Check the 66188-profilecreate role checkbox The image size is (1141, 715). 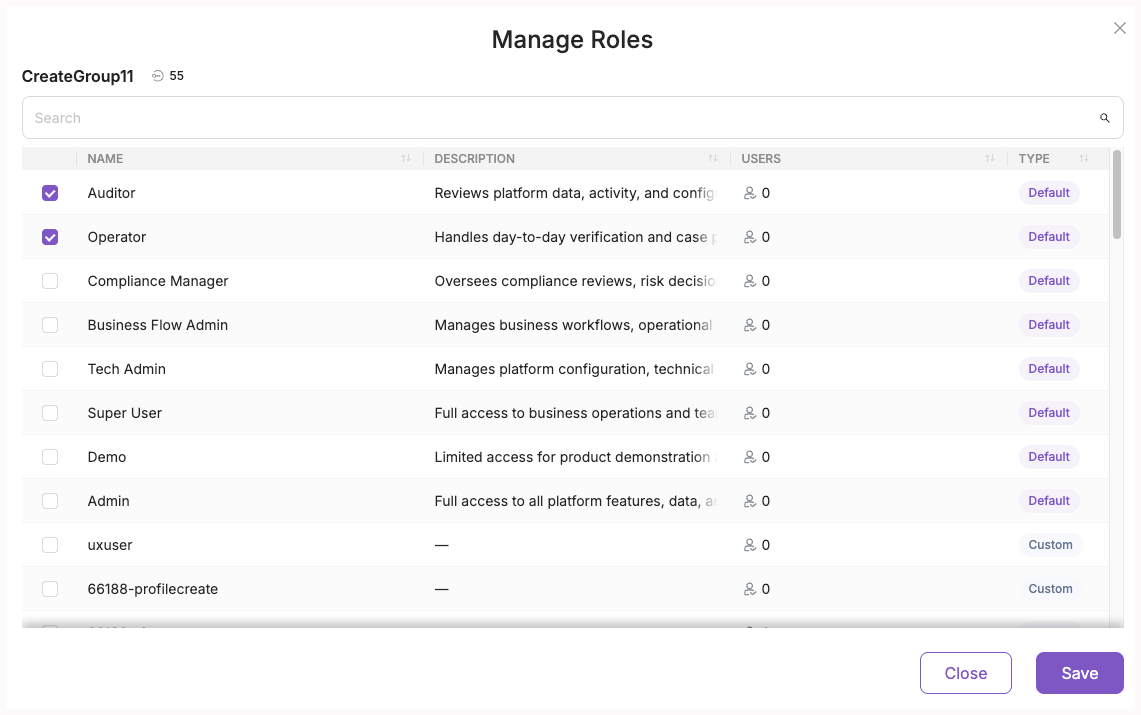49,589
